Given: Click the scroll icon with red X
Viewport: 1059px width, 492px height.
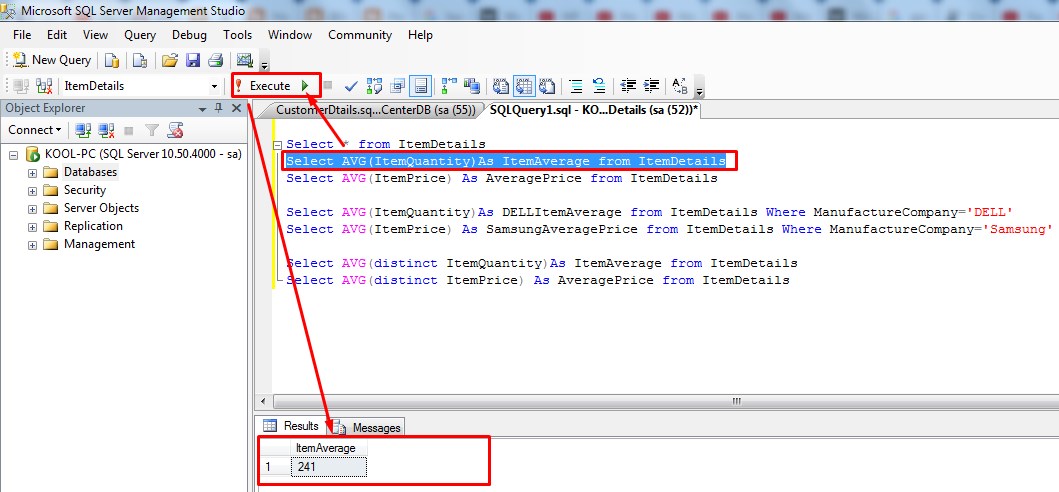Looking at the screenshot, I should [x=176, y=130].
